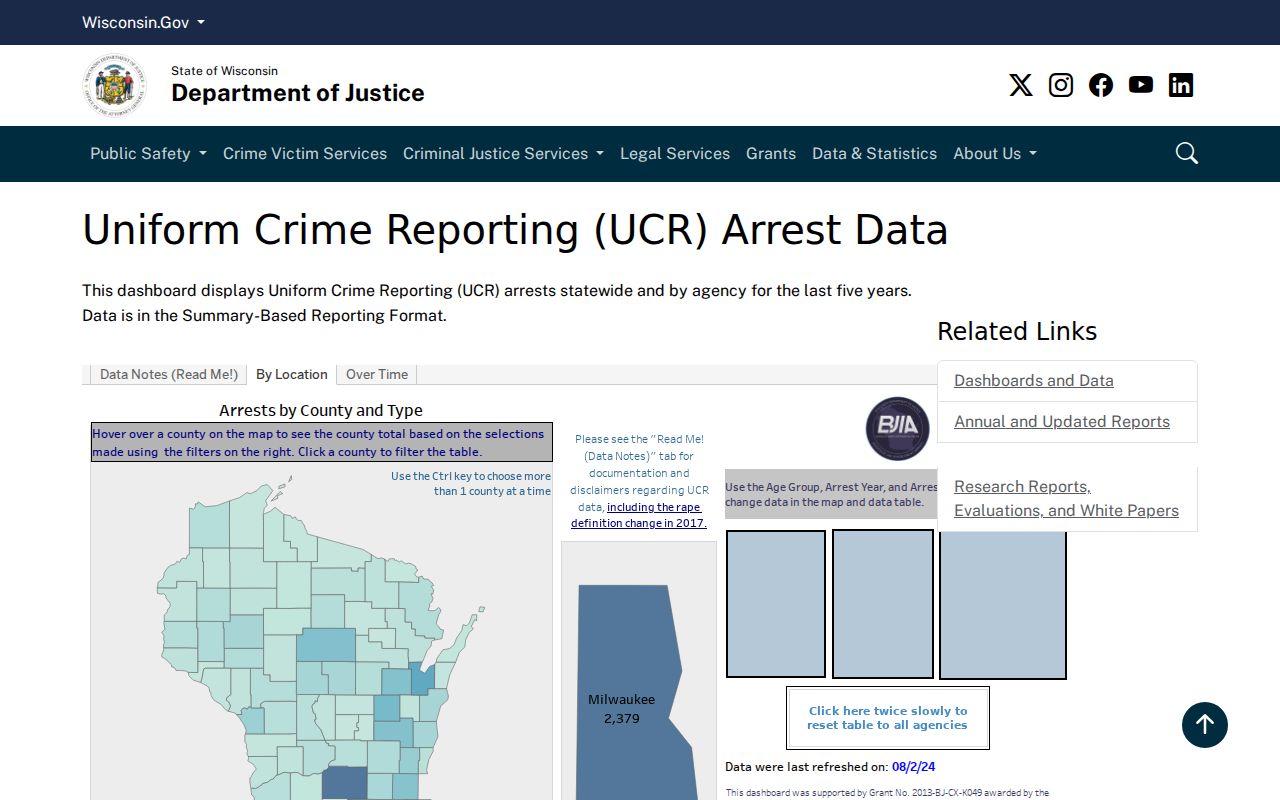Open Research Reports, Evaluations, and White Papers
Screen dimensions: 1280x800
click(x=1066, y=498)
